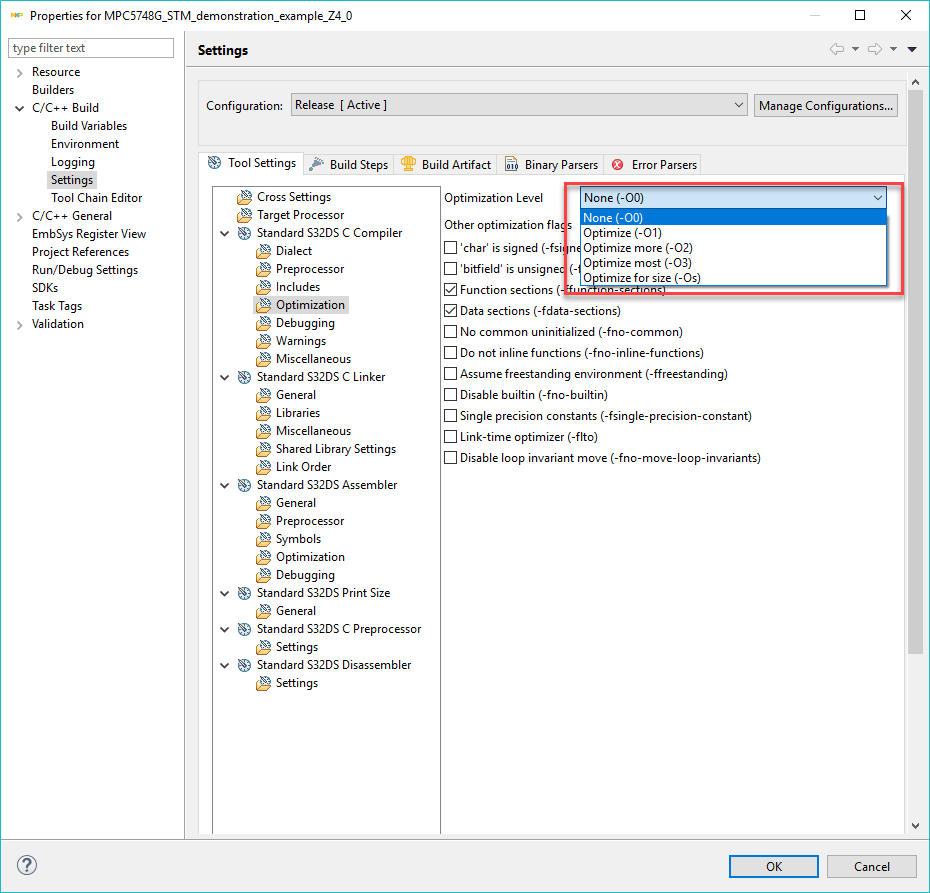The width and height of the screenshot is (930, 893).
Task: Click the Binary Parsers tab icon
Action: click(511, 164)
